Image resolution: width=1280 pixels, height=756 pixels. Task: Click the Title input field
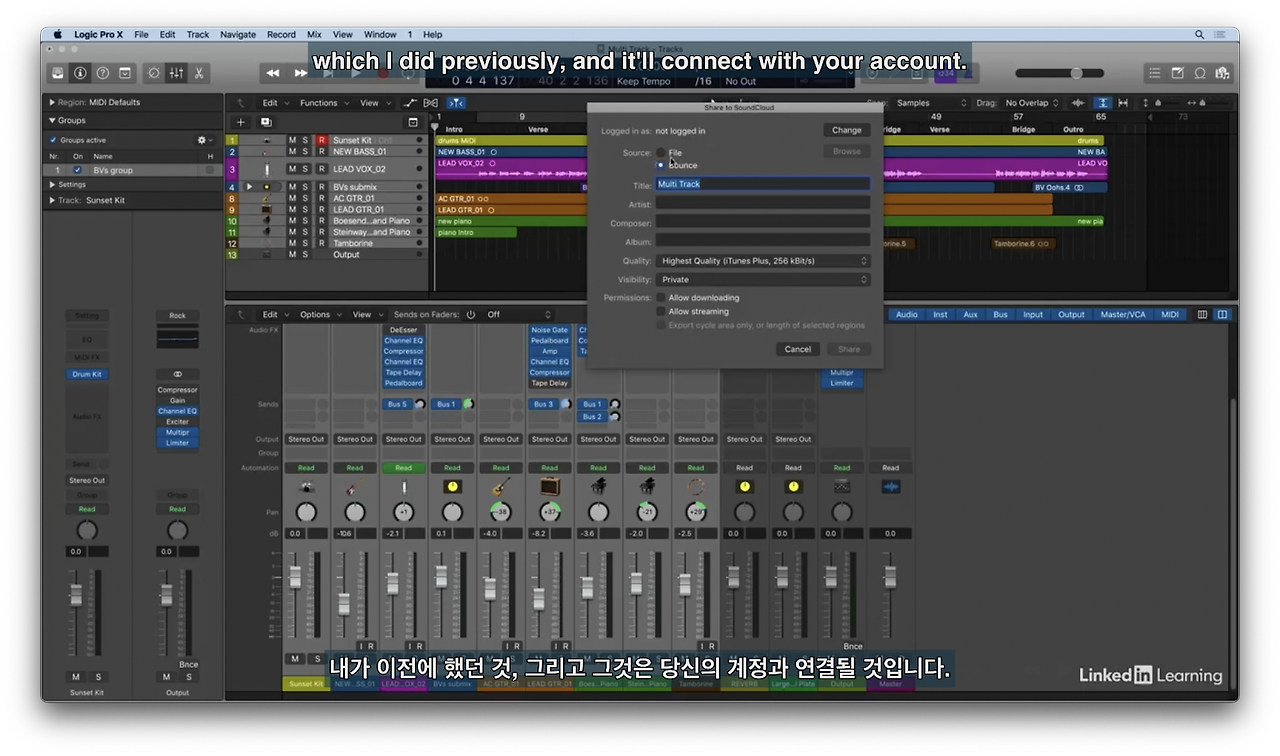[x=762, y=184]
